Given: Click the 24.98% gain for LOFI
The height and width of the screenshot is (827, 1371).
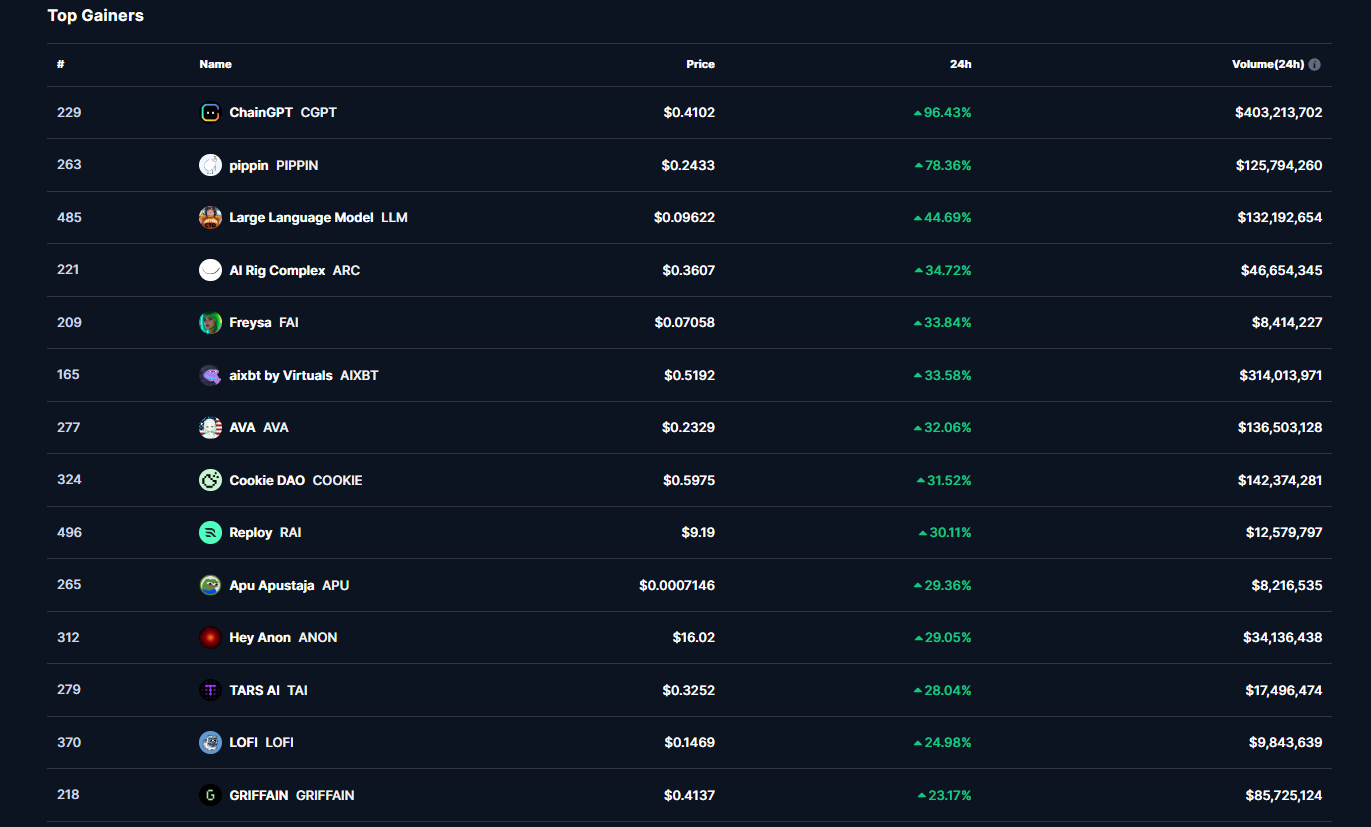Looking at the screenshot, I should 942,743.
